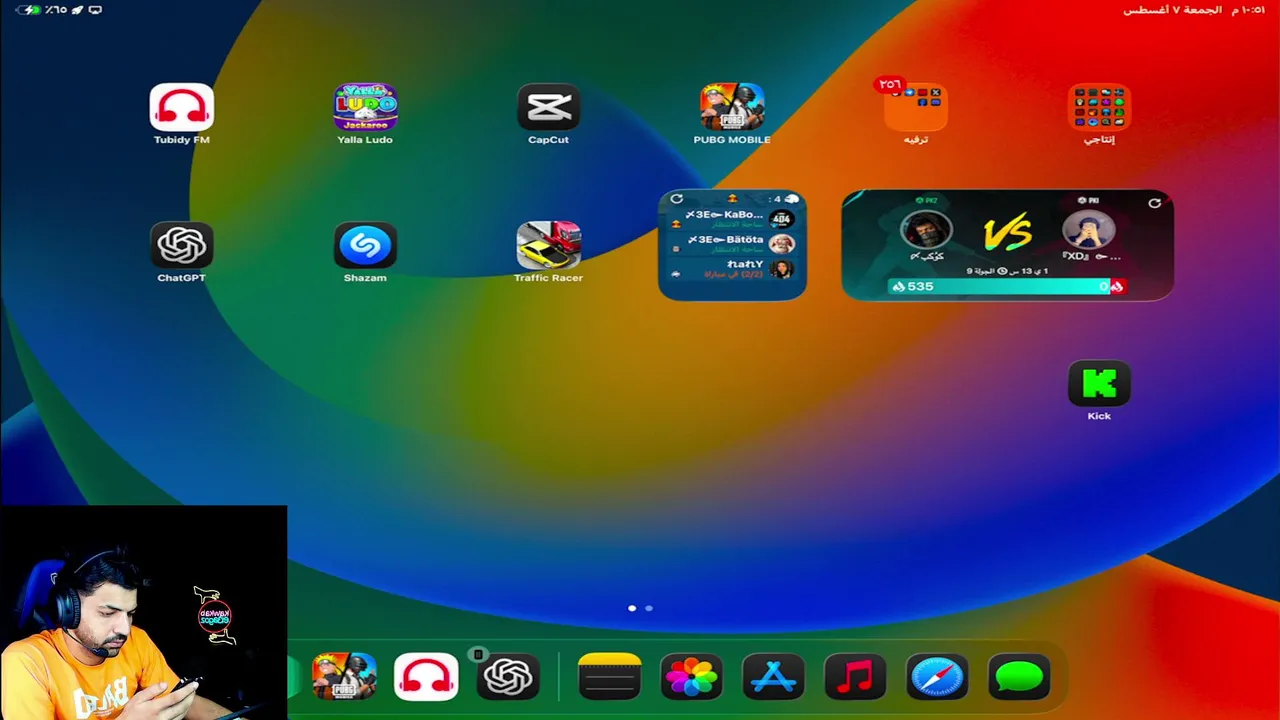Open the Music app in the dock

pos(855,677)
